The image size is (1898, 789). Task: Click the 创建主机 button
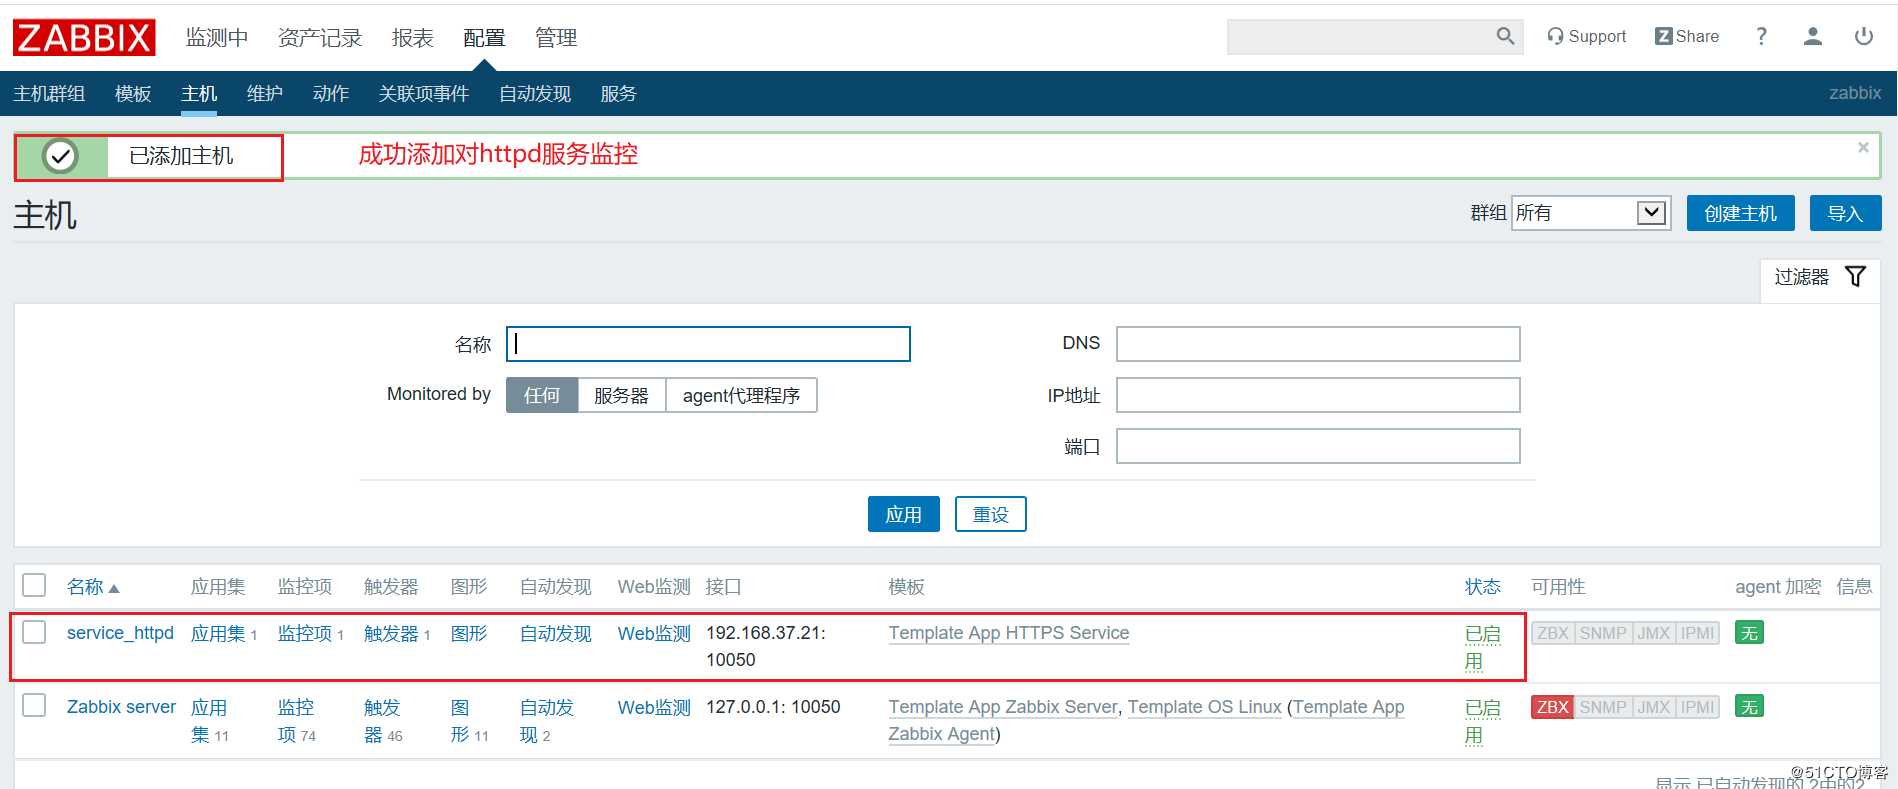[x=1741, y=213]
